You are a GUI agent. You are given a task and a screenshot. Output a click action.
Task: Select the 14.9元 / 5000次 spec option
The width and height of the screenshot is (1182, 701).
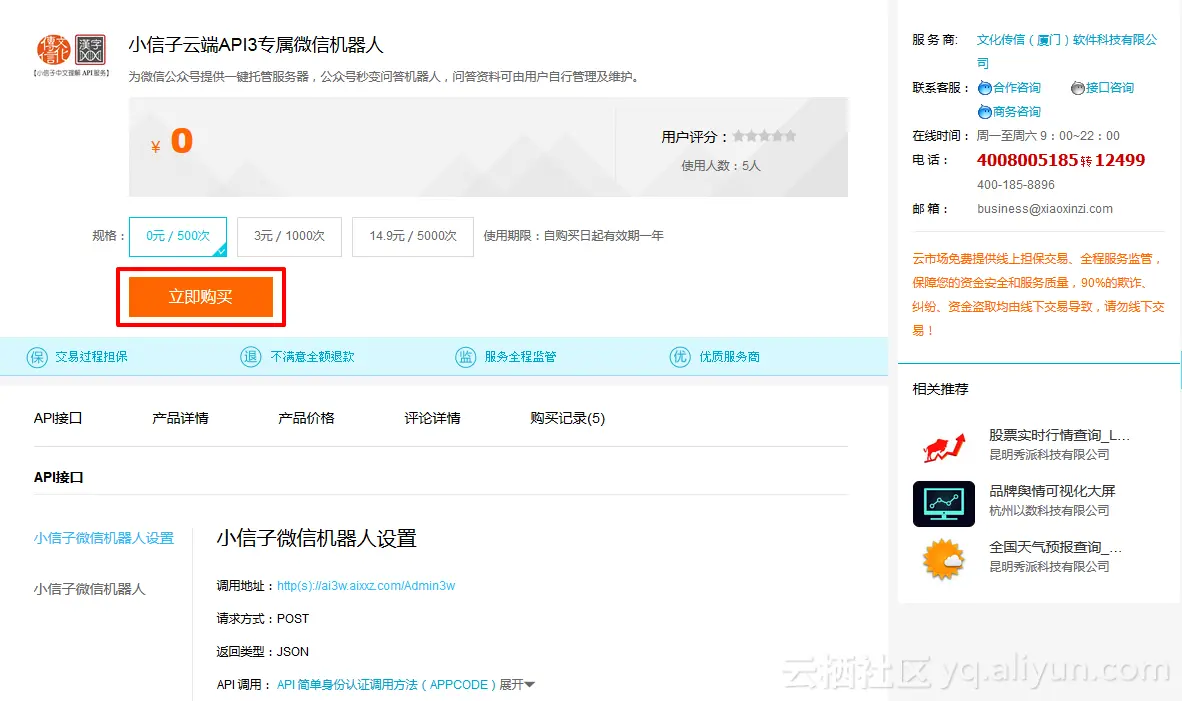[412, 236]
